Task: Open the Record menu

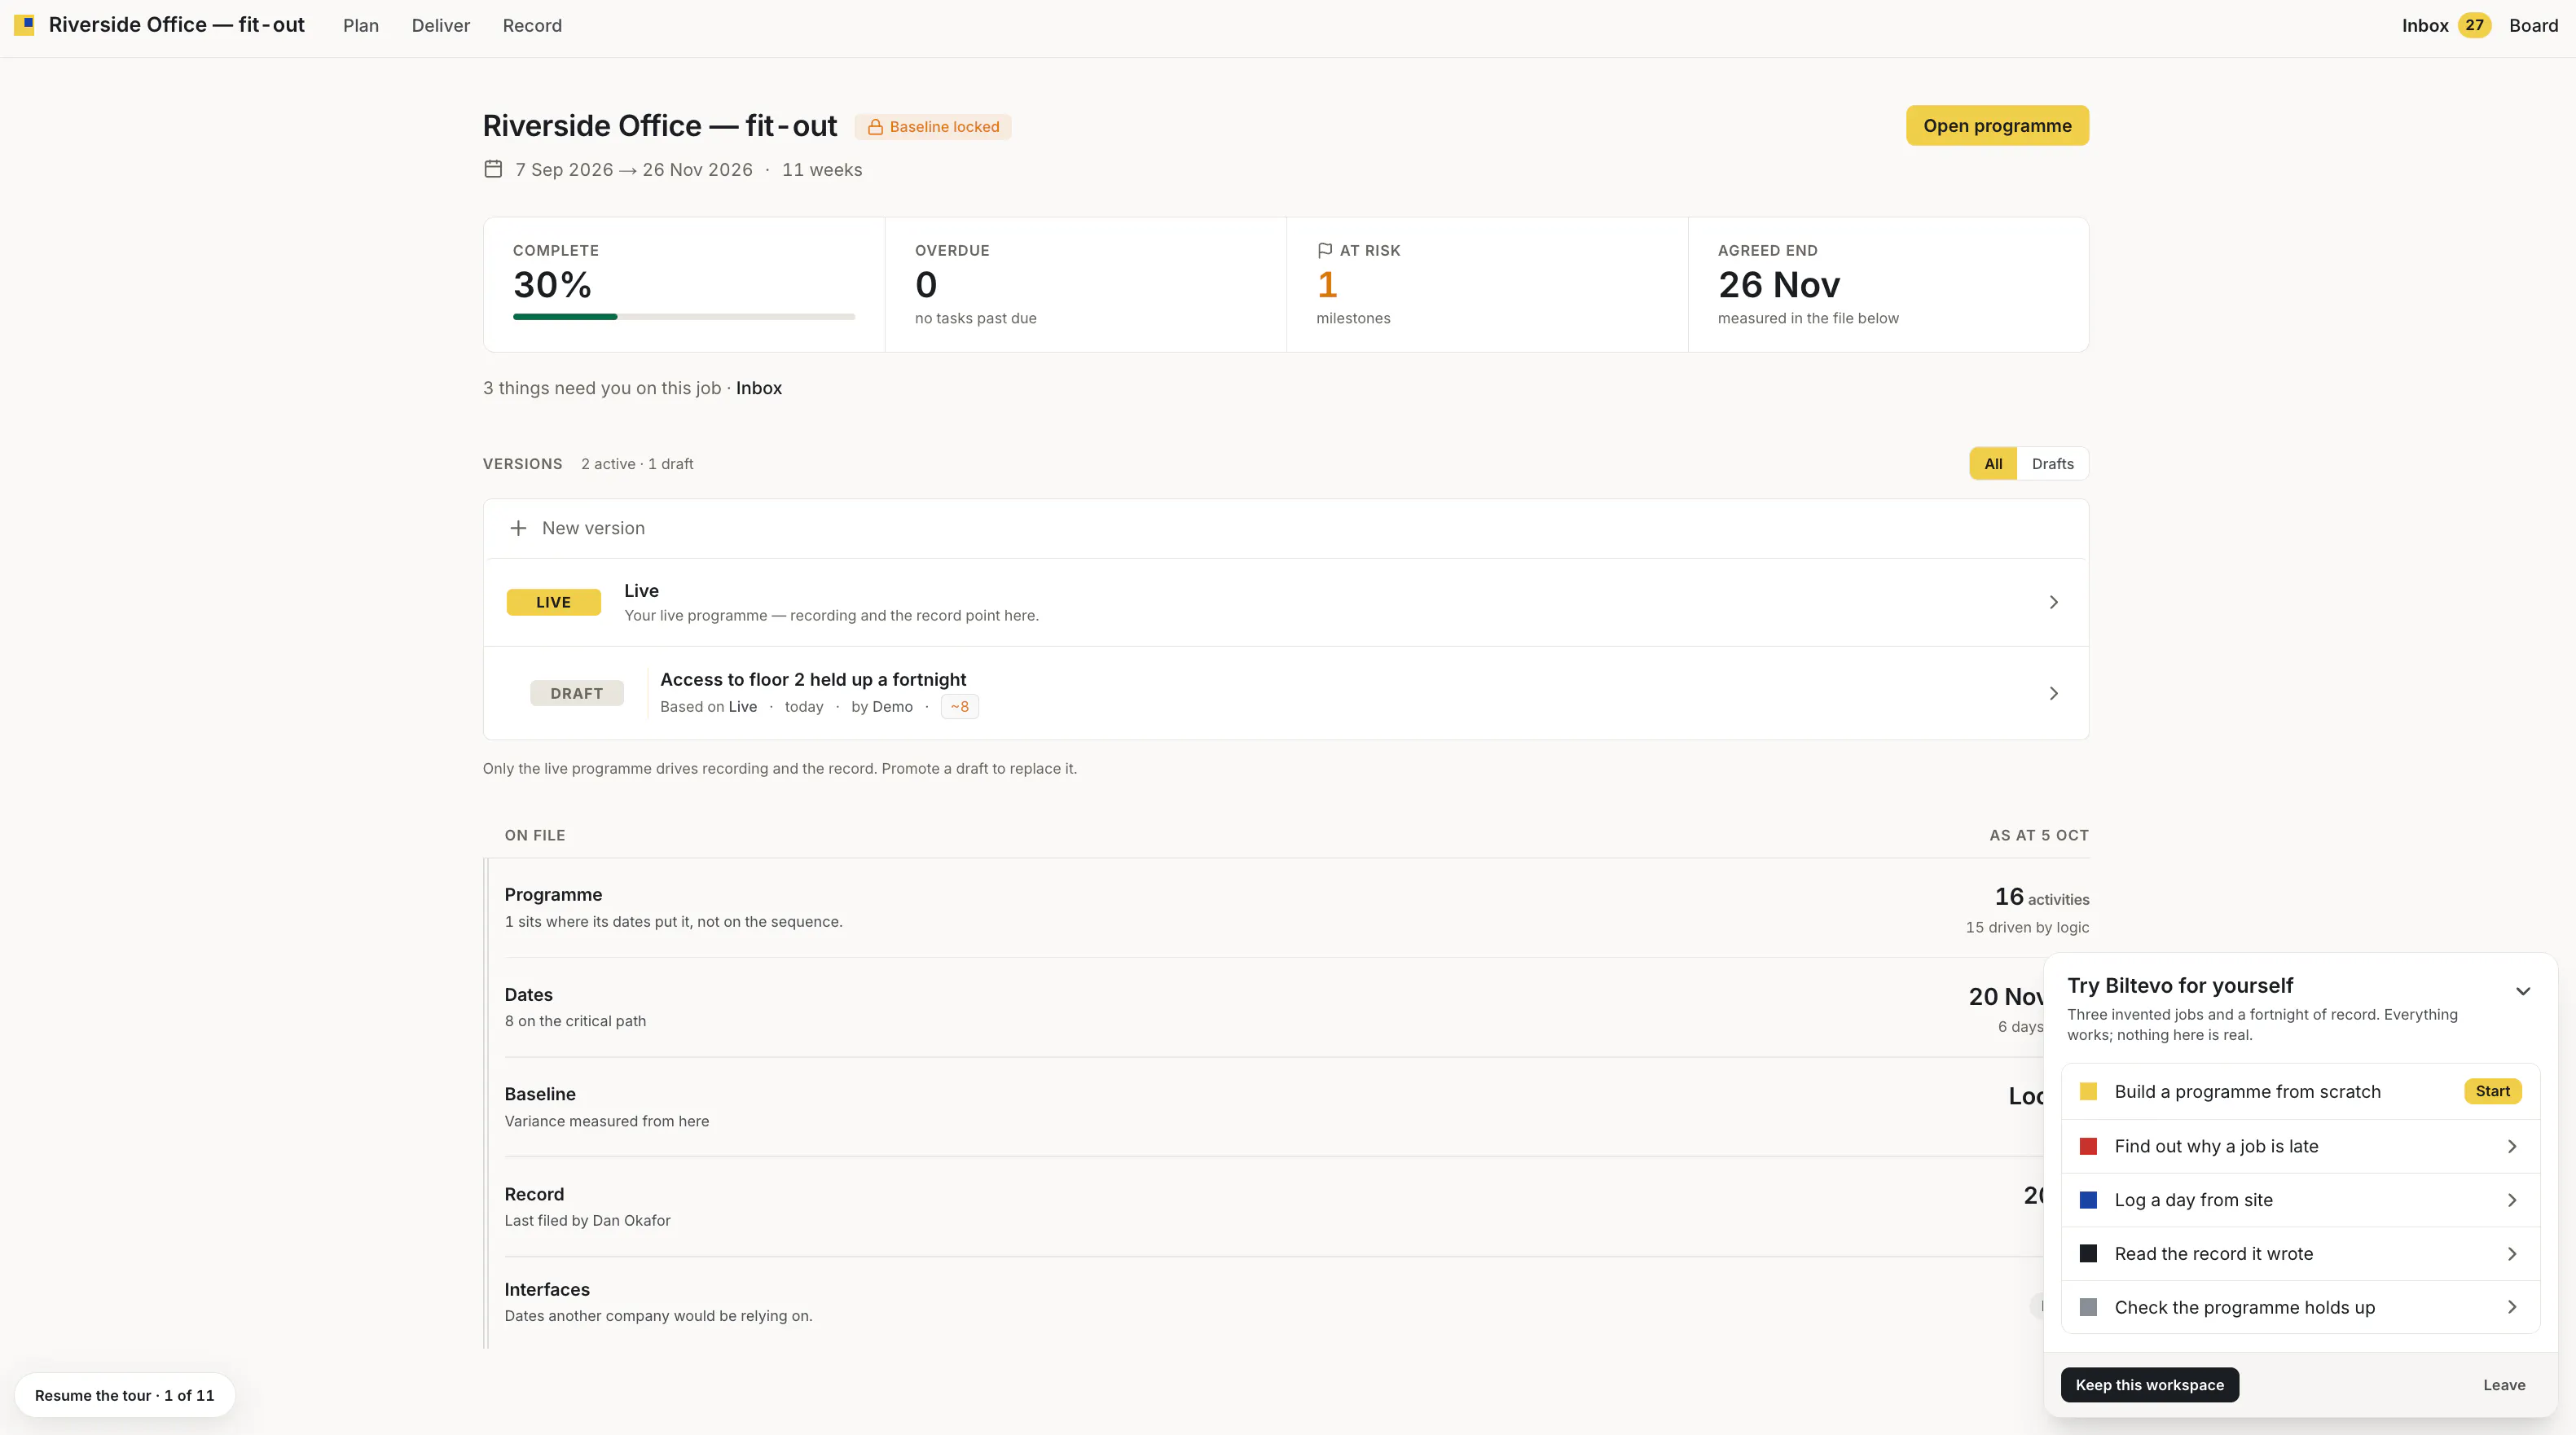Action: (532, 26)
